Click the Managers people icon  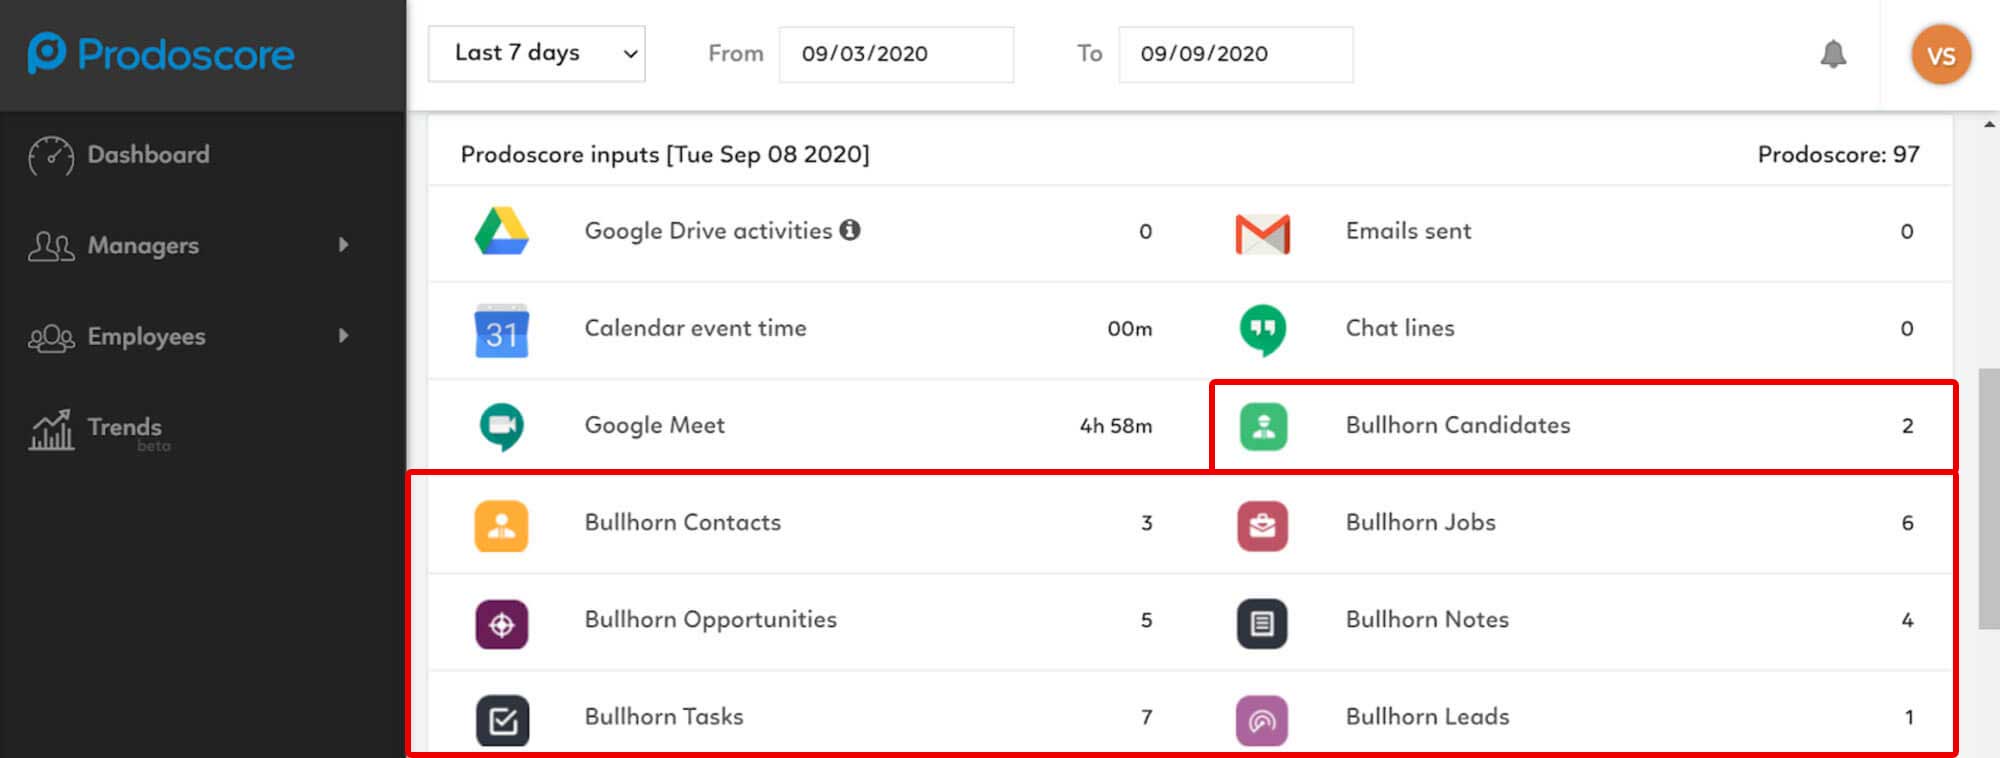[x=51, y=246]
